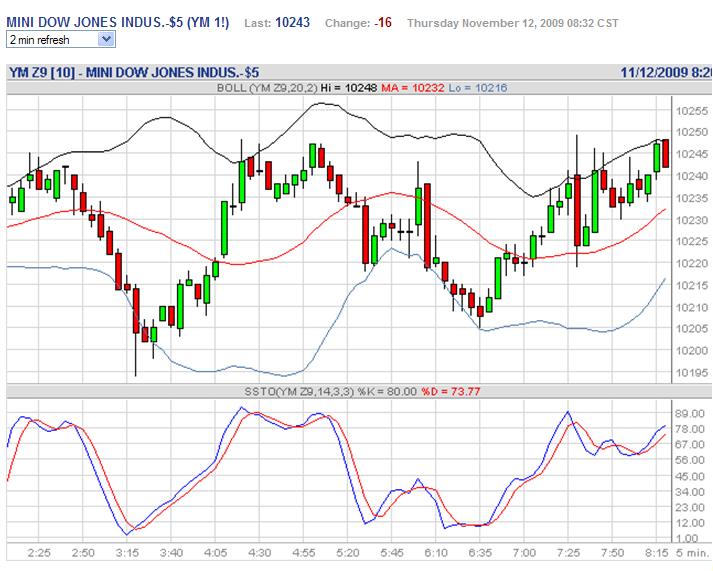713x571 pixels.
Task: Click the %K = 80.00 reading
Action: (387, 391)
